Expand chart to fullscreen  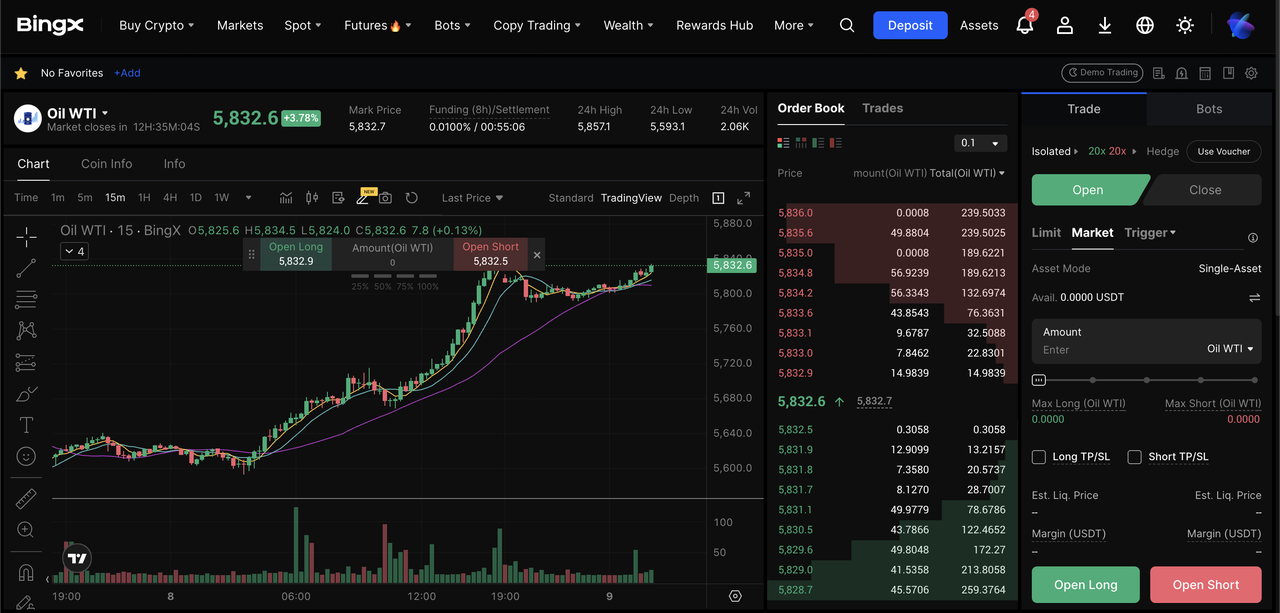click(744, 198)
